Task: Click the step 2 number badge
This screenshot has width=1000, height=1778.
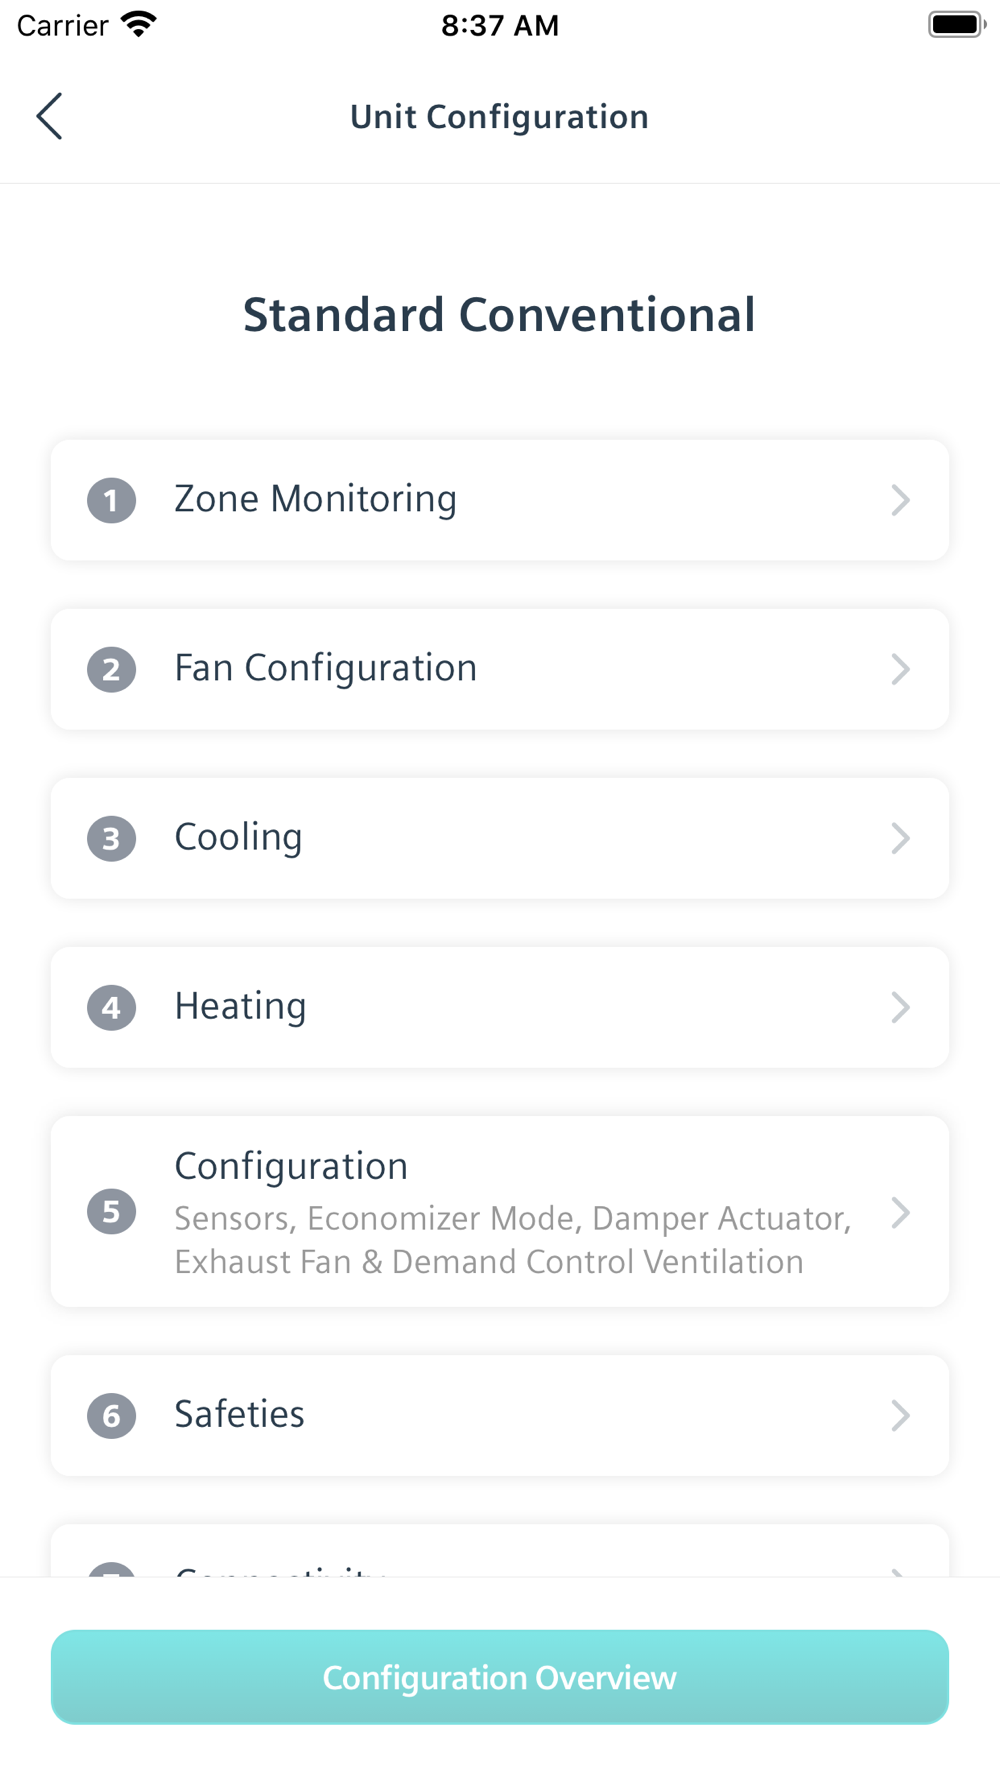Action: pos(111,669)
